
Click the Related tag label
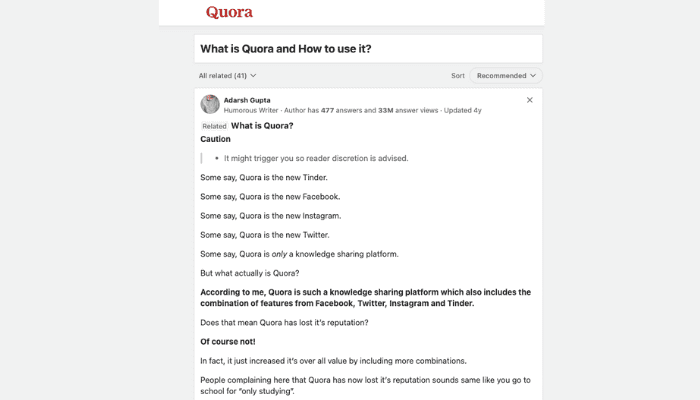[x=214, y=126]
